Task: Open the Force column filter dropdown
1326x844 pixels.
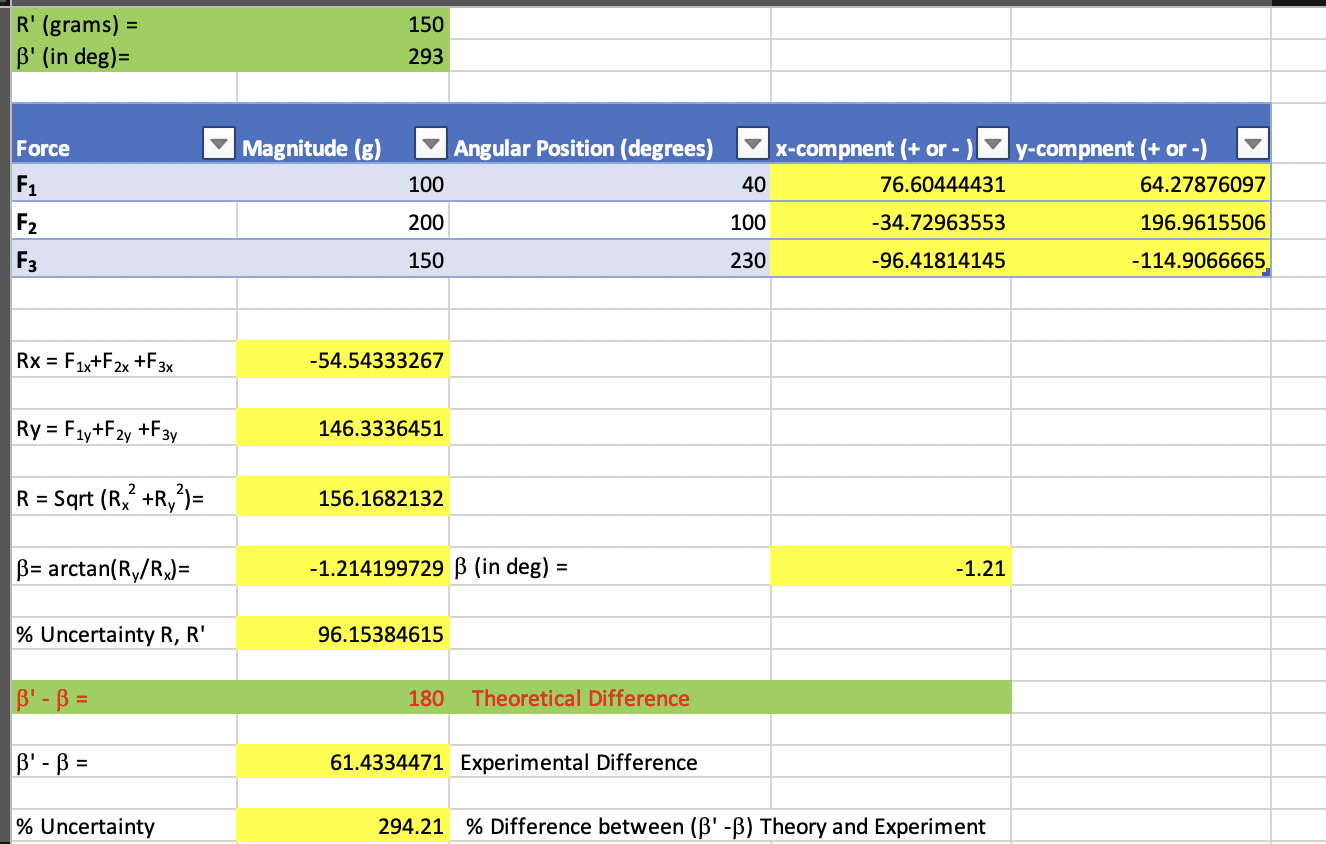Action: [x=218, y=143]
